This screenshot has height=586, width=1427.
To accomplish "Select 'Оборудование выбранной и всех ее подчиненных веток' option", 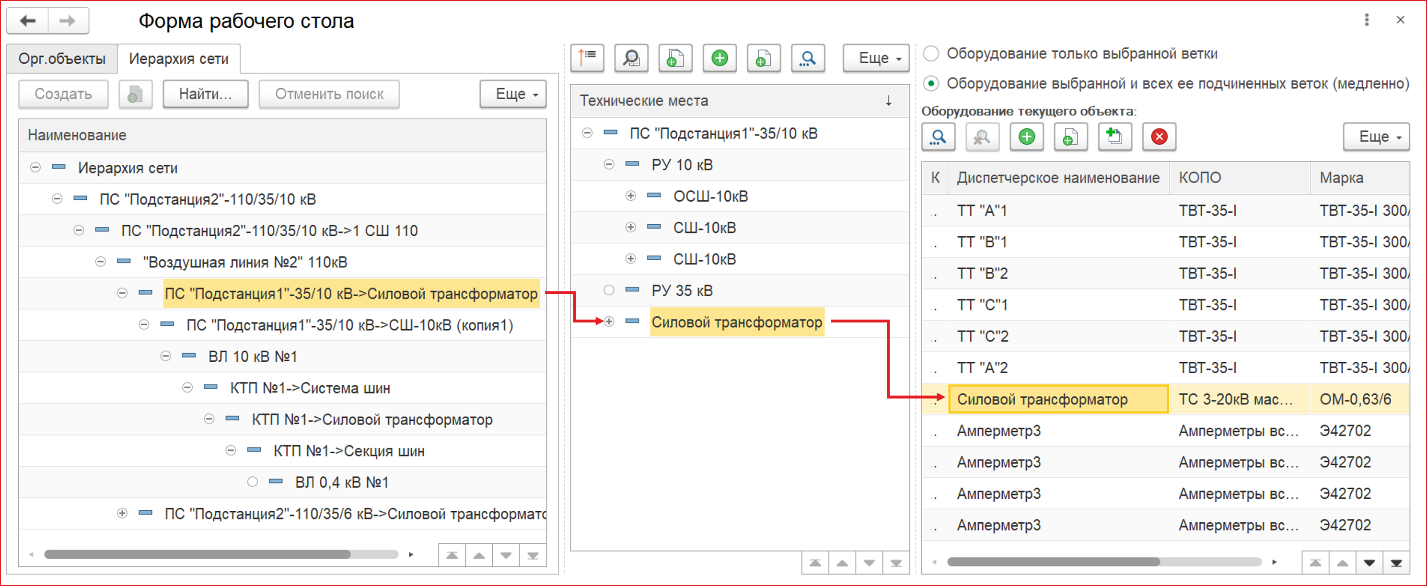I will tap(932, 84).
